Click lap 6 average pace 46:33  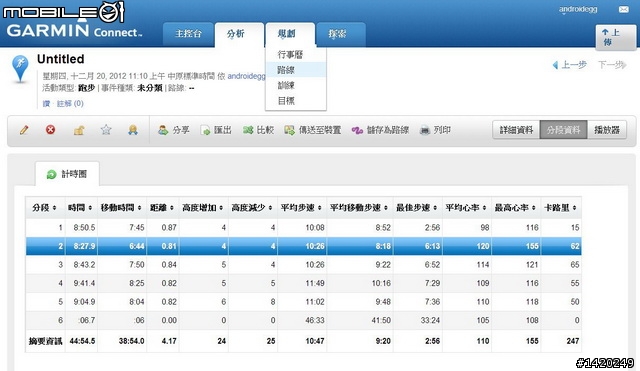[315, 320]
